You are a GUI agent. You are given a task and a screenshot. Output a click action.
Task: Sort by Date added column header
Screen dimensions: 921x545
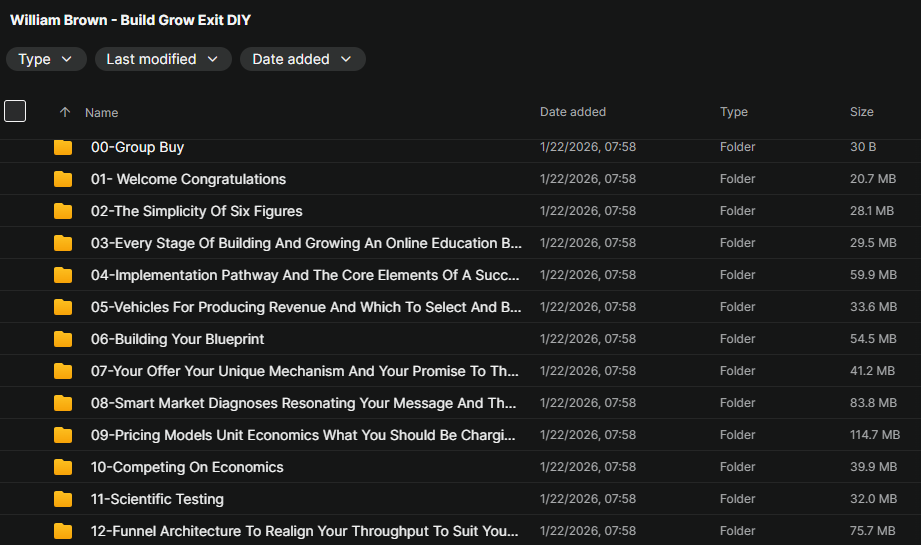click(572, 112)
